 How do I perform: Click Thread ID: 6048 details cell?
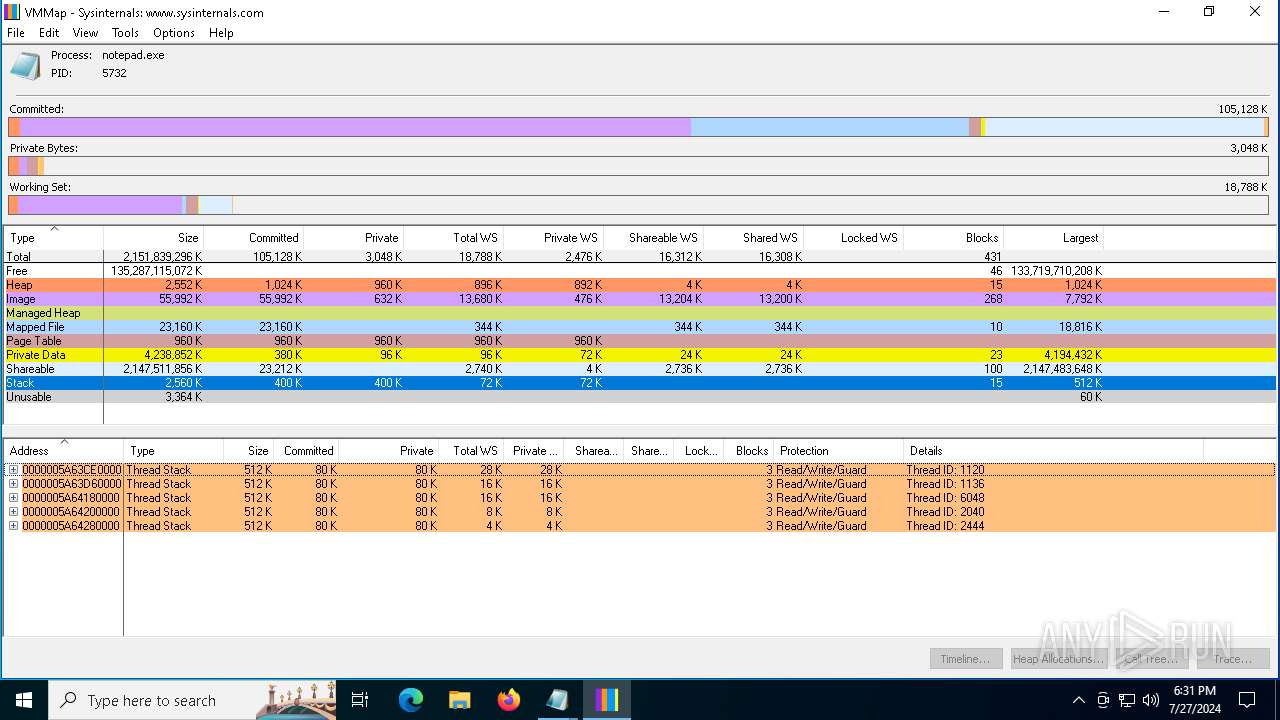pyautogui.click(x=945, y=498)
